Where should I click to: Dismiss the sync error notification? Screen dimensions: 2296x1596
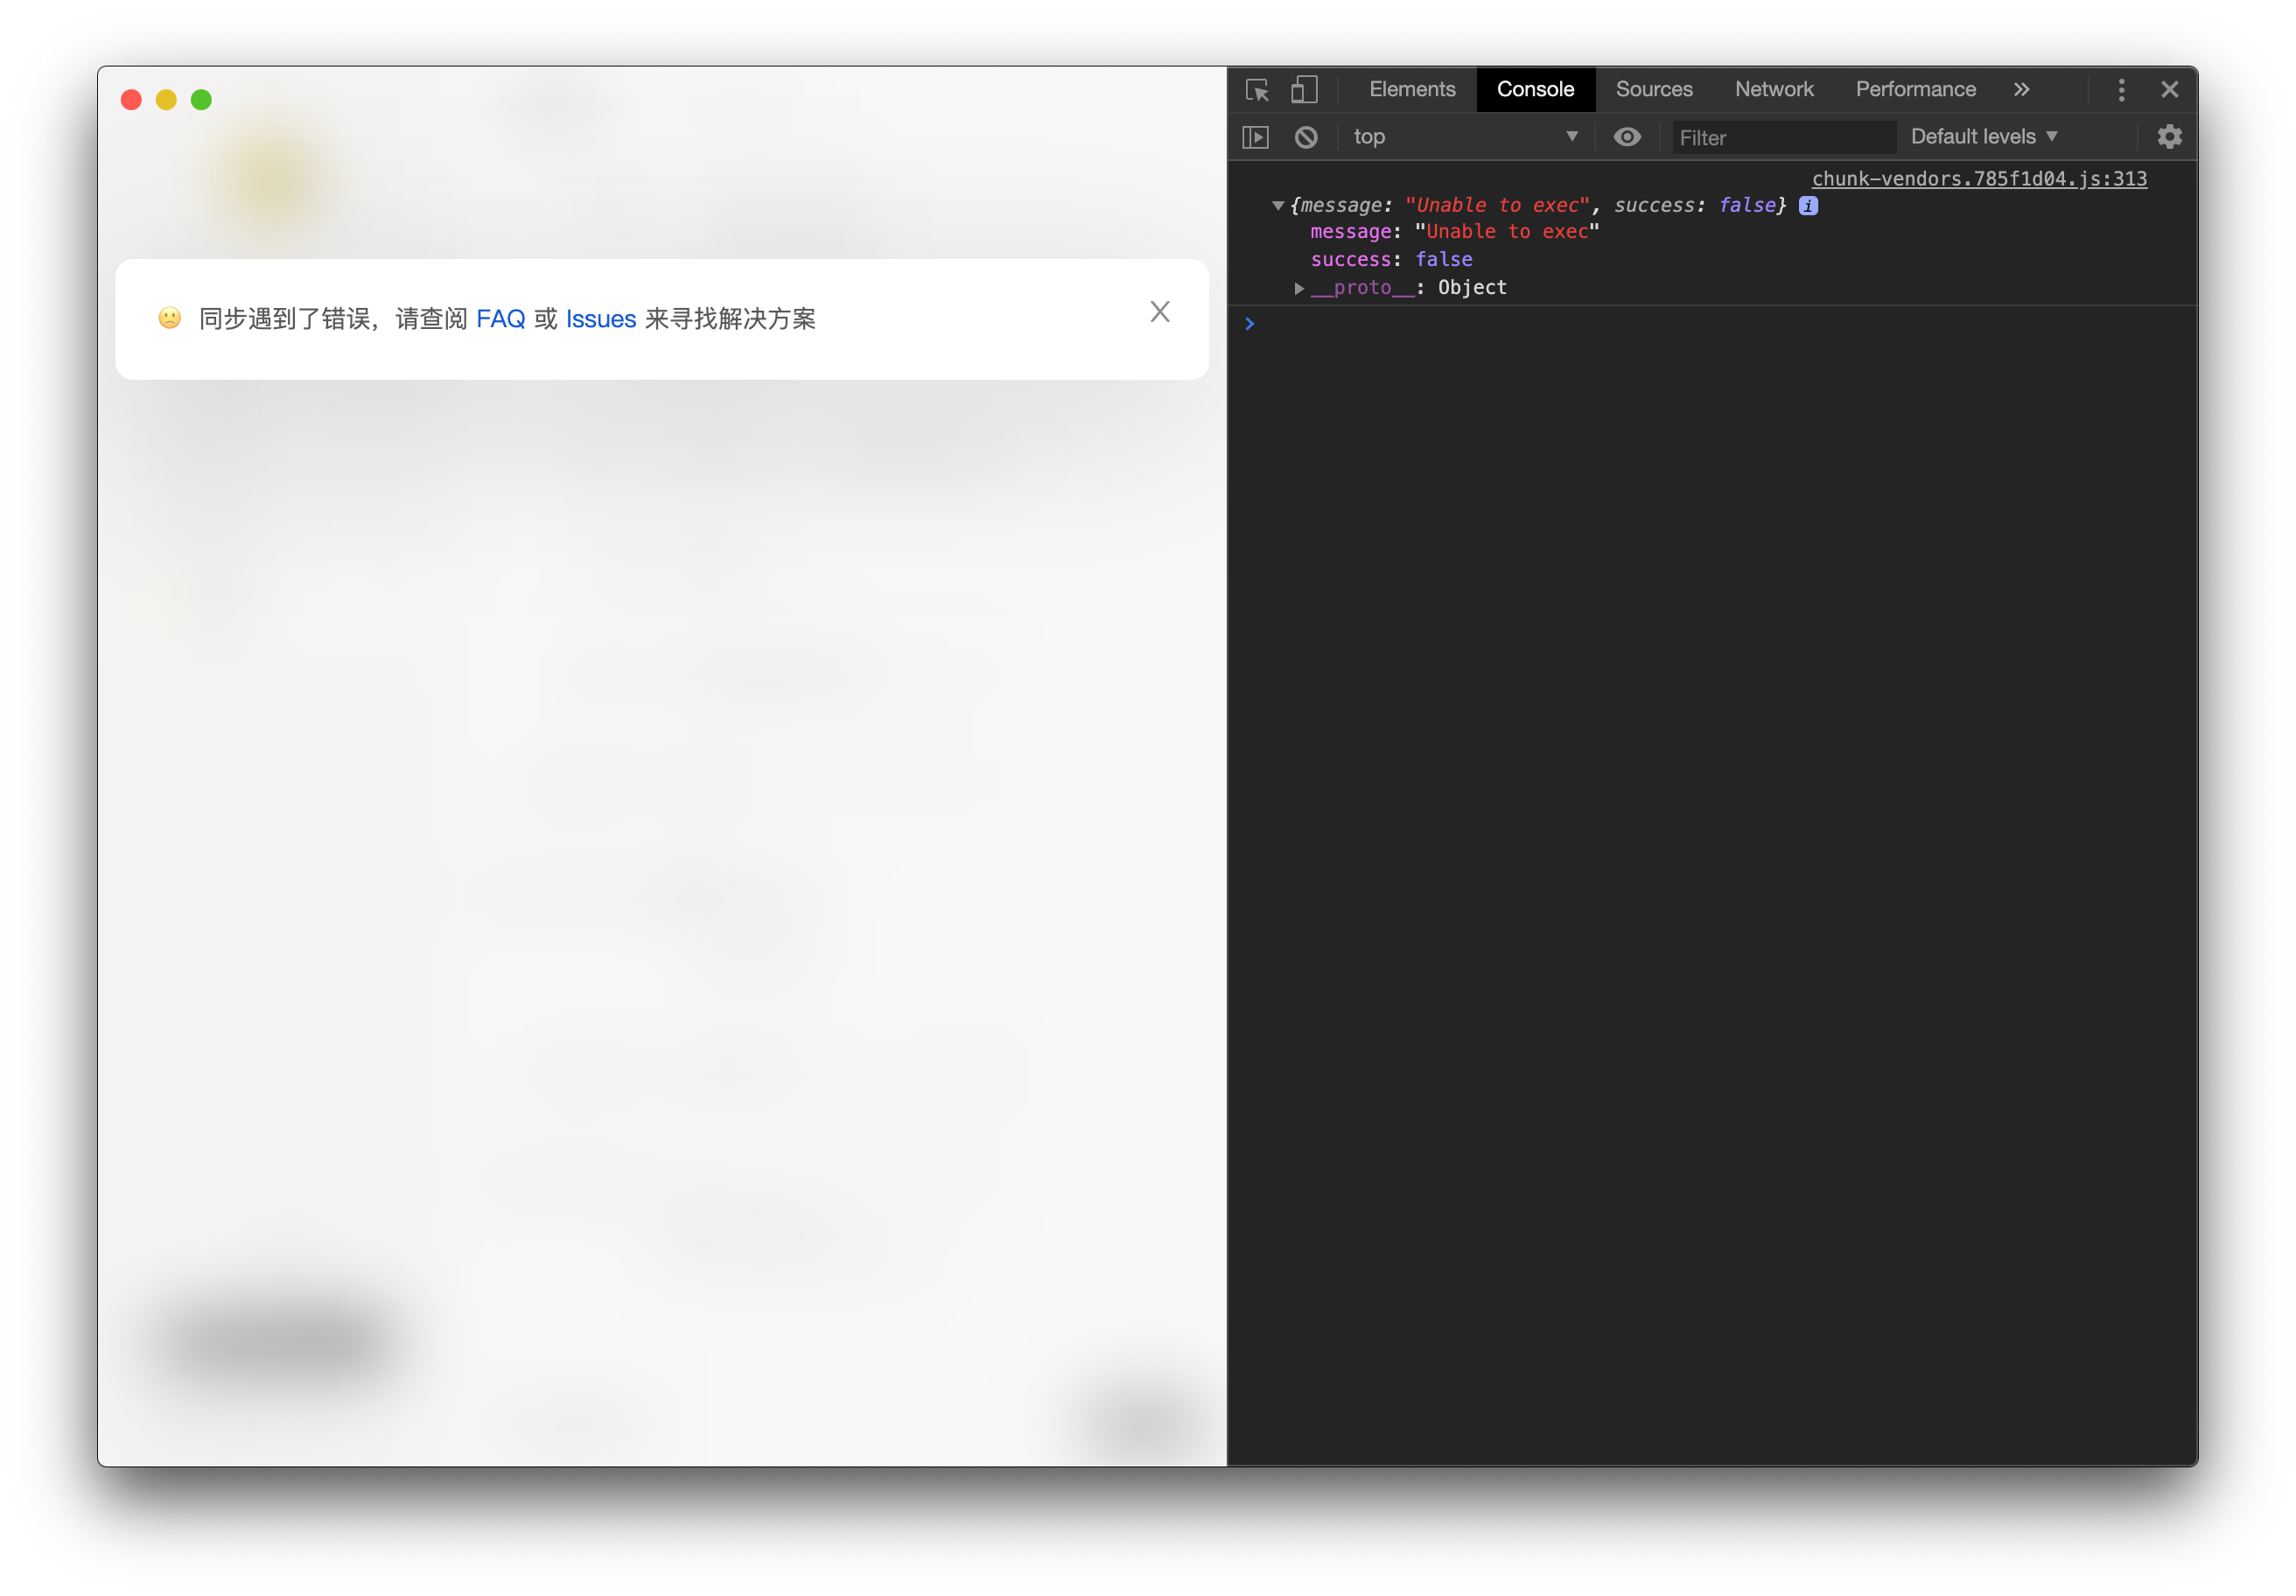click(1159, 312)
